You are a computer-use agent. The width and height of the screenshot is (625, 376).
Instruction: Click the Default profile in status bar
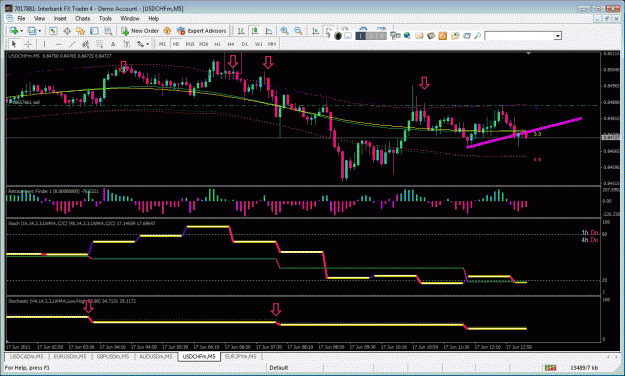[x=279, y=368]
